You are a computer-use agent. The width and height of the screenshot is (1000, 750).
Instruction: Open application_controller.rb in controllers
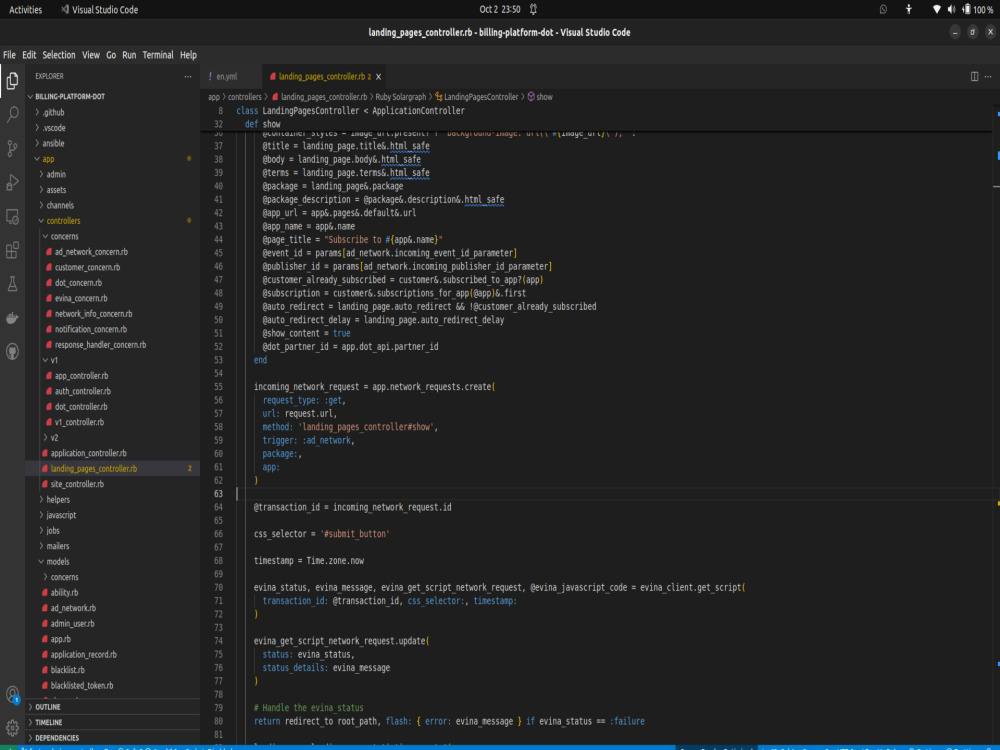pyautogui.click(x=112, y=453)
